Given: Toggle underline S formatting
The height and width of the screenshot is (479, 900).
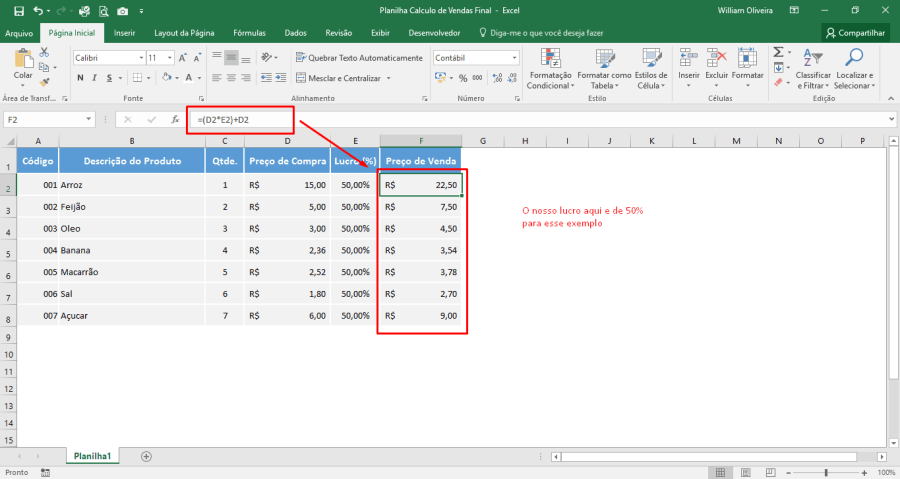Looking at the screenshot, I should (x=109, y=77).
